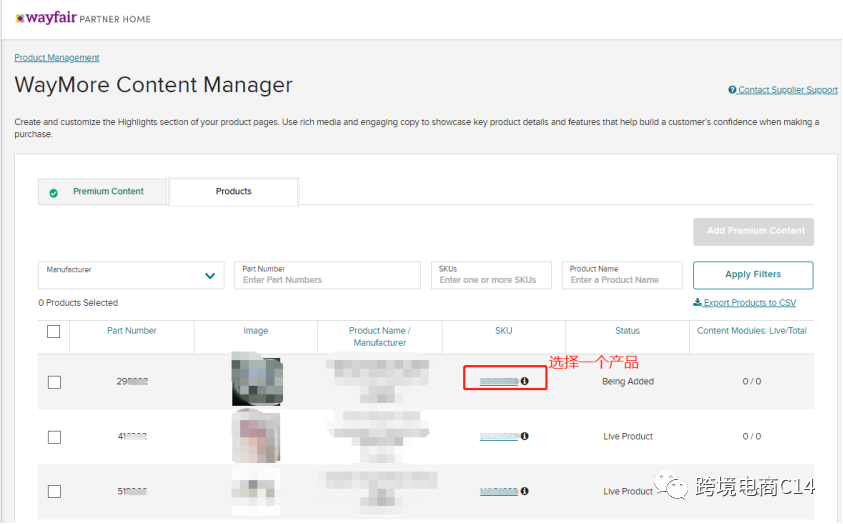
Task: Click WayMore Content Manager heading
Action: coord(153,85)
